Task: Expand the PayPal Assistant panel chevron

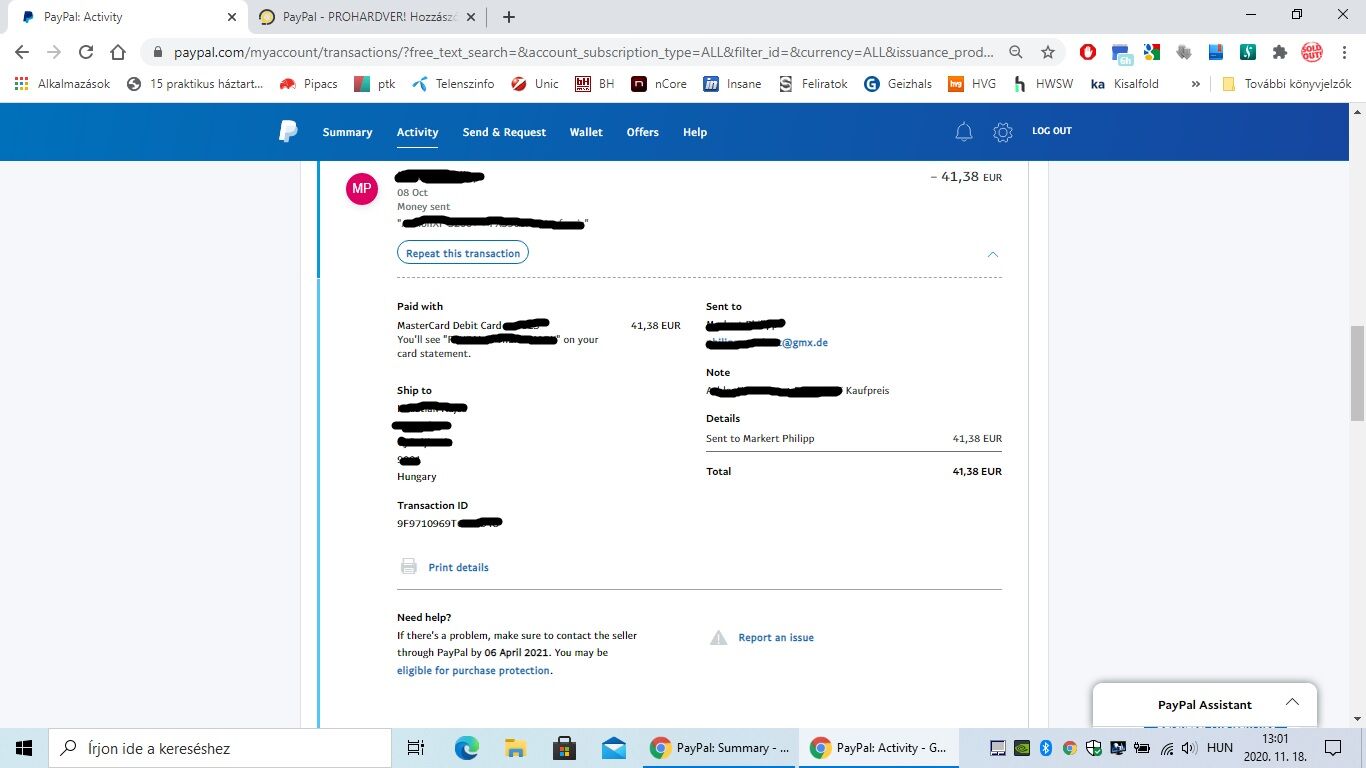Action: 1292,702
